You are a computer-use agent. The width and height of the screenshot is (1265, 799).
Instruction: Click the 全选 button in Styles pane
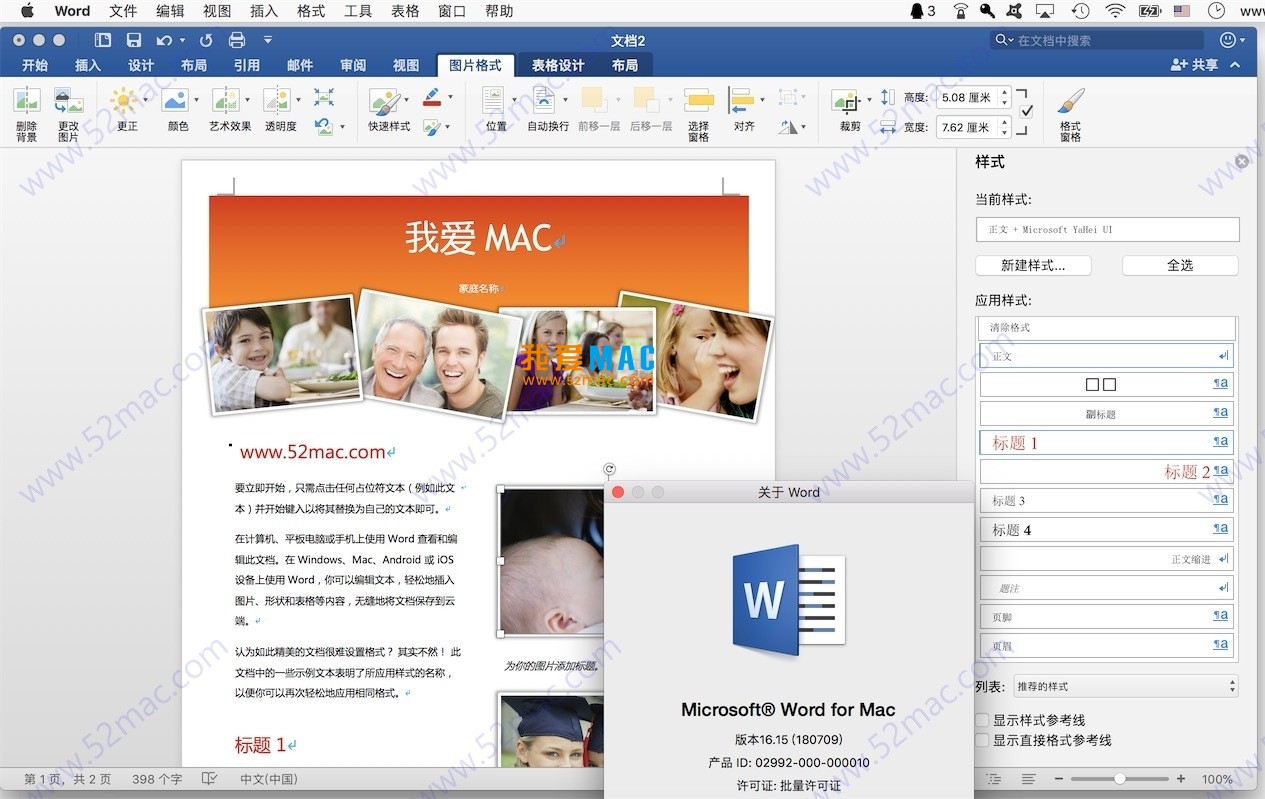(x=1180, y=266)
